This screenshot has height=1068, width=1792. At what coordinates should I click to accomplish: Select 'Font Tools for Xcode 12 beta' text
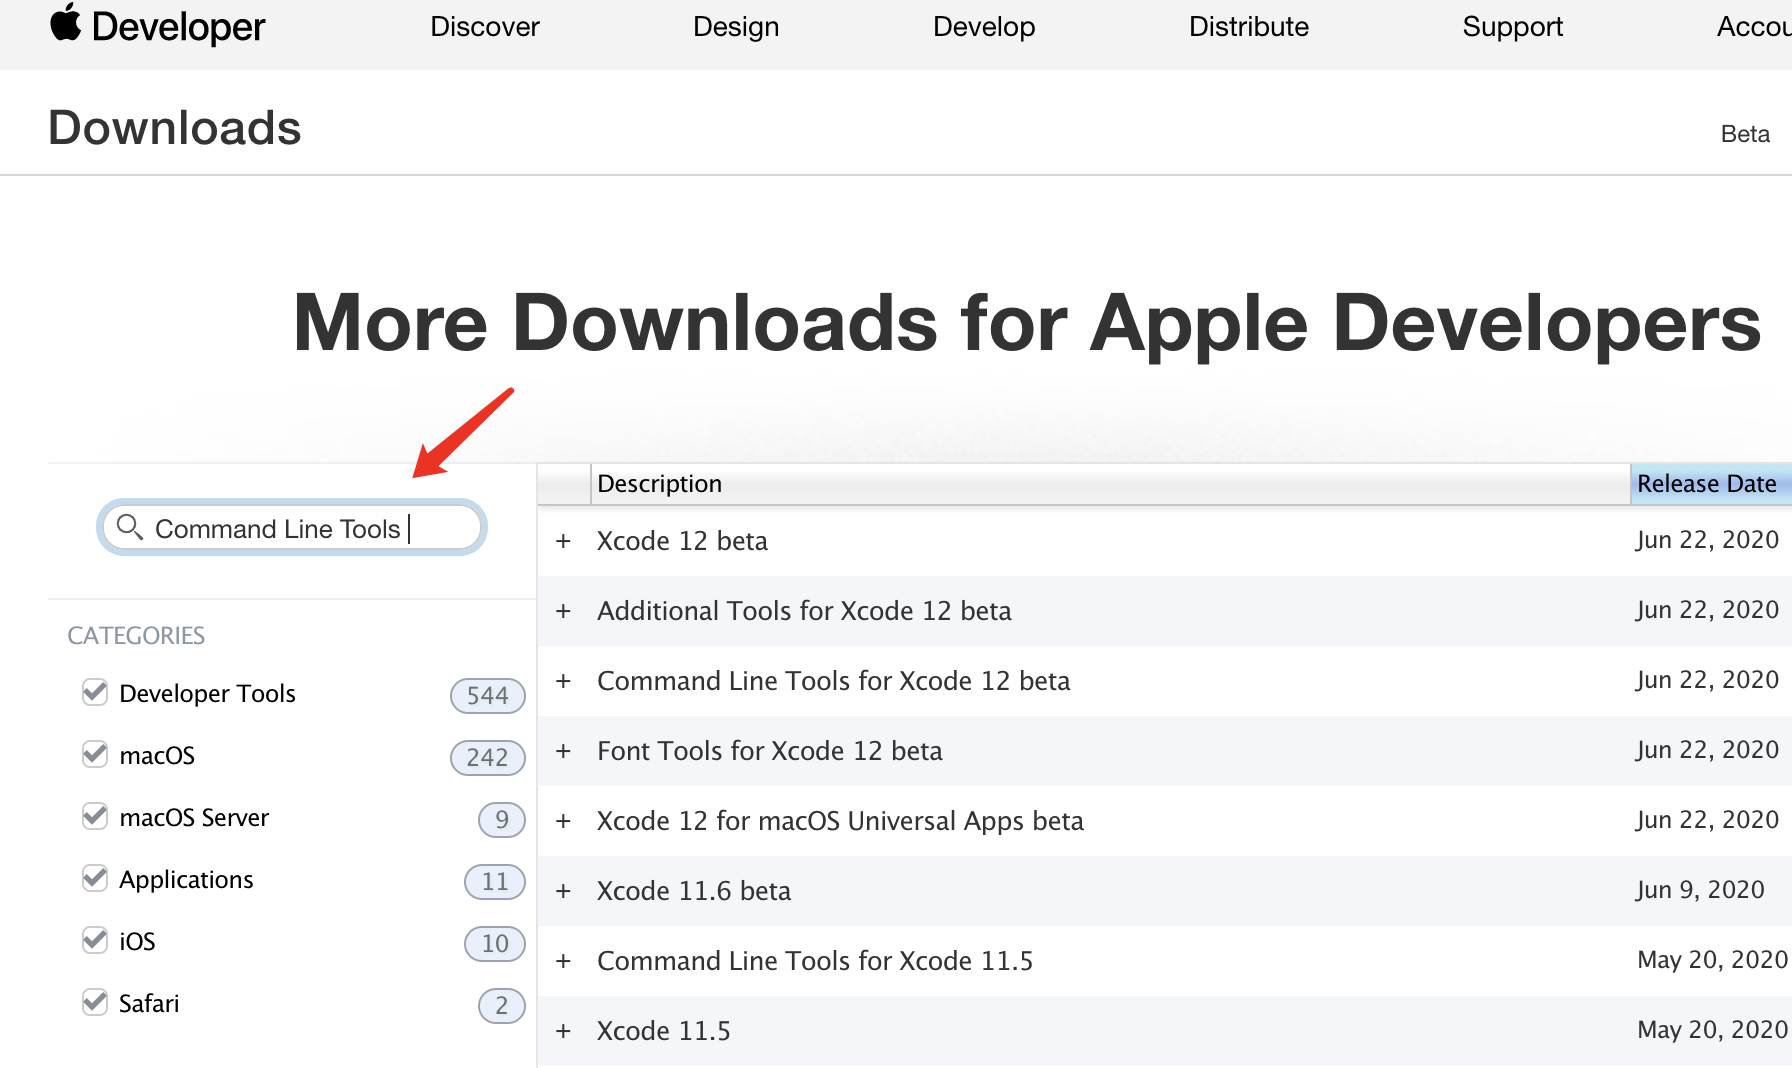click(770, 751)
